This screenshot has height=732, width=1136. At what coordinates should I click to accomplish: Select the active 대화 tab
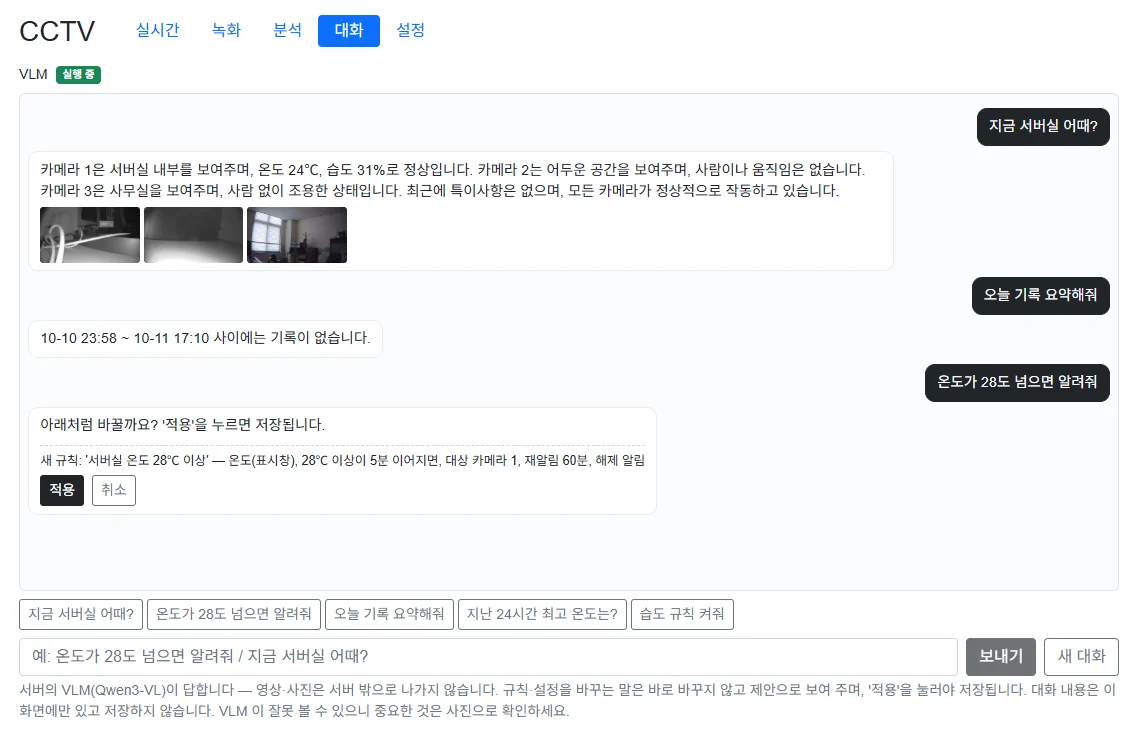348,30
